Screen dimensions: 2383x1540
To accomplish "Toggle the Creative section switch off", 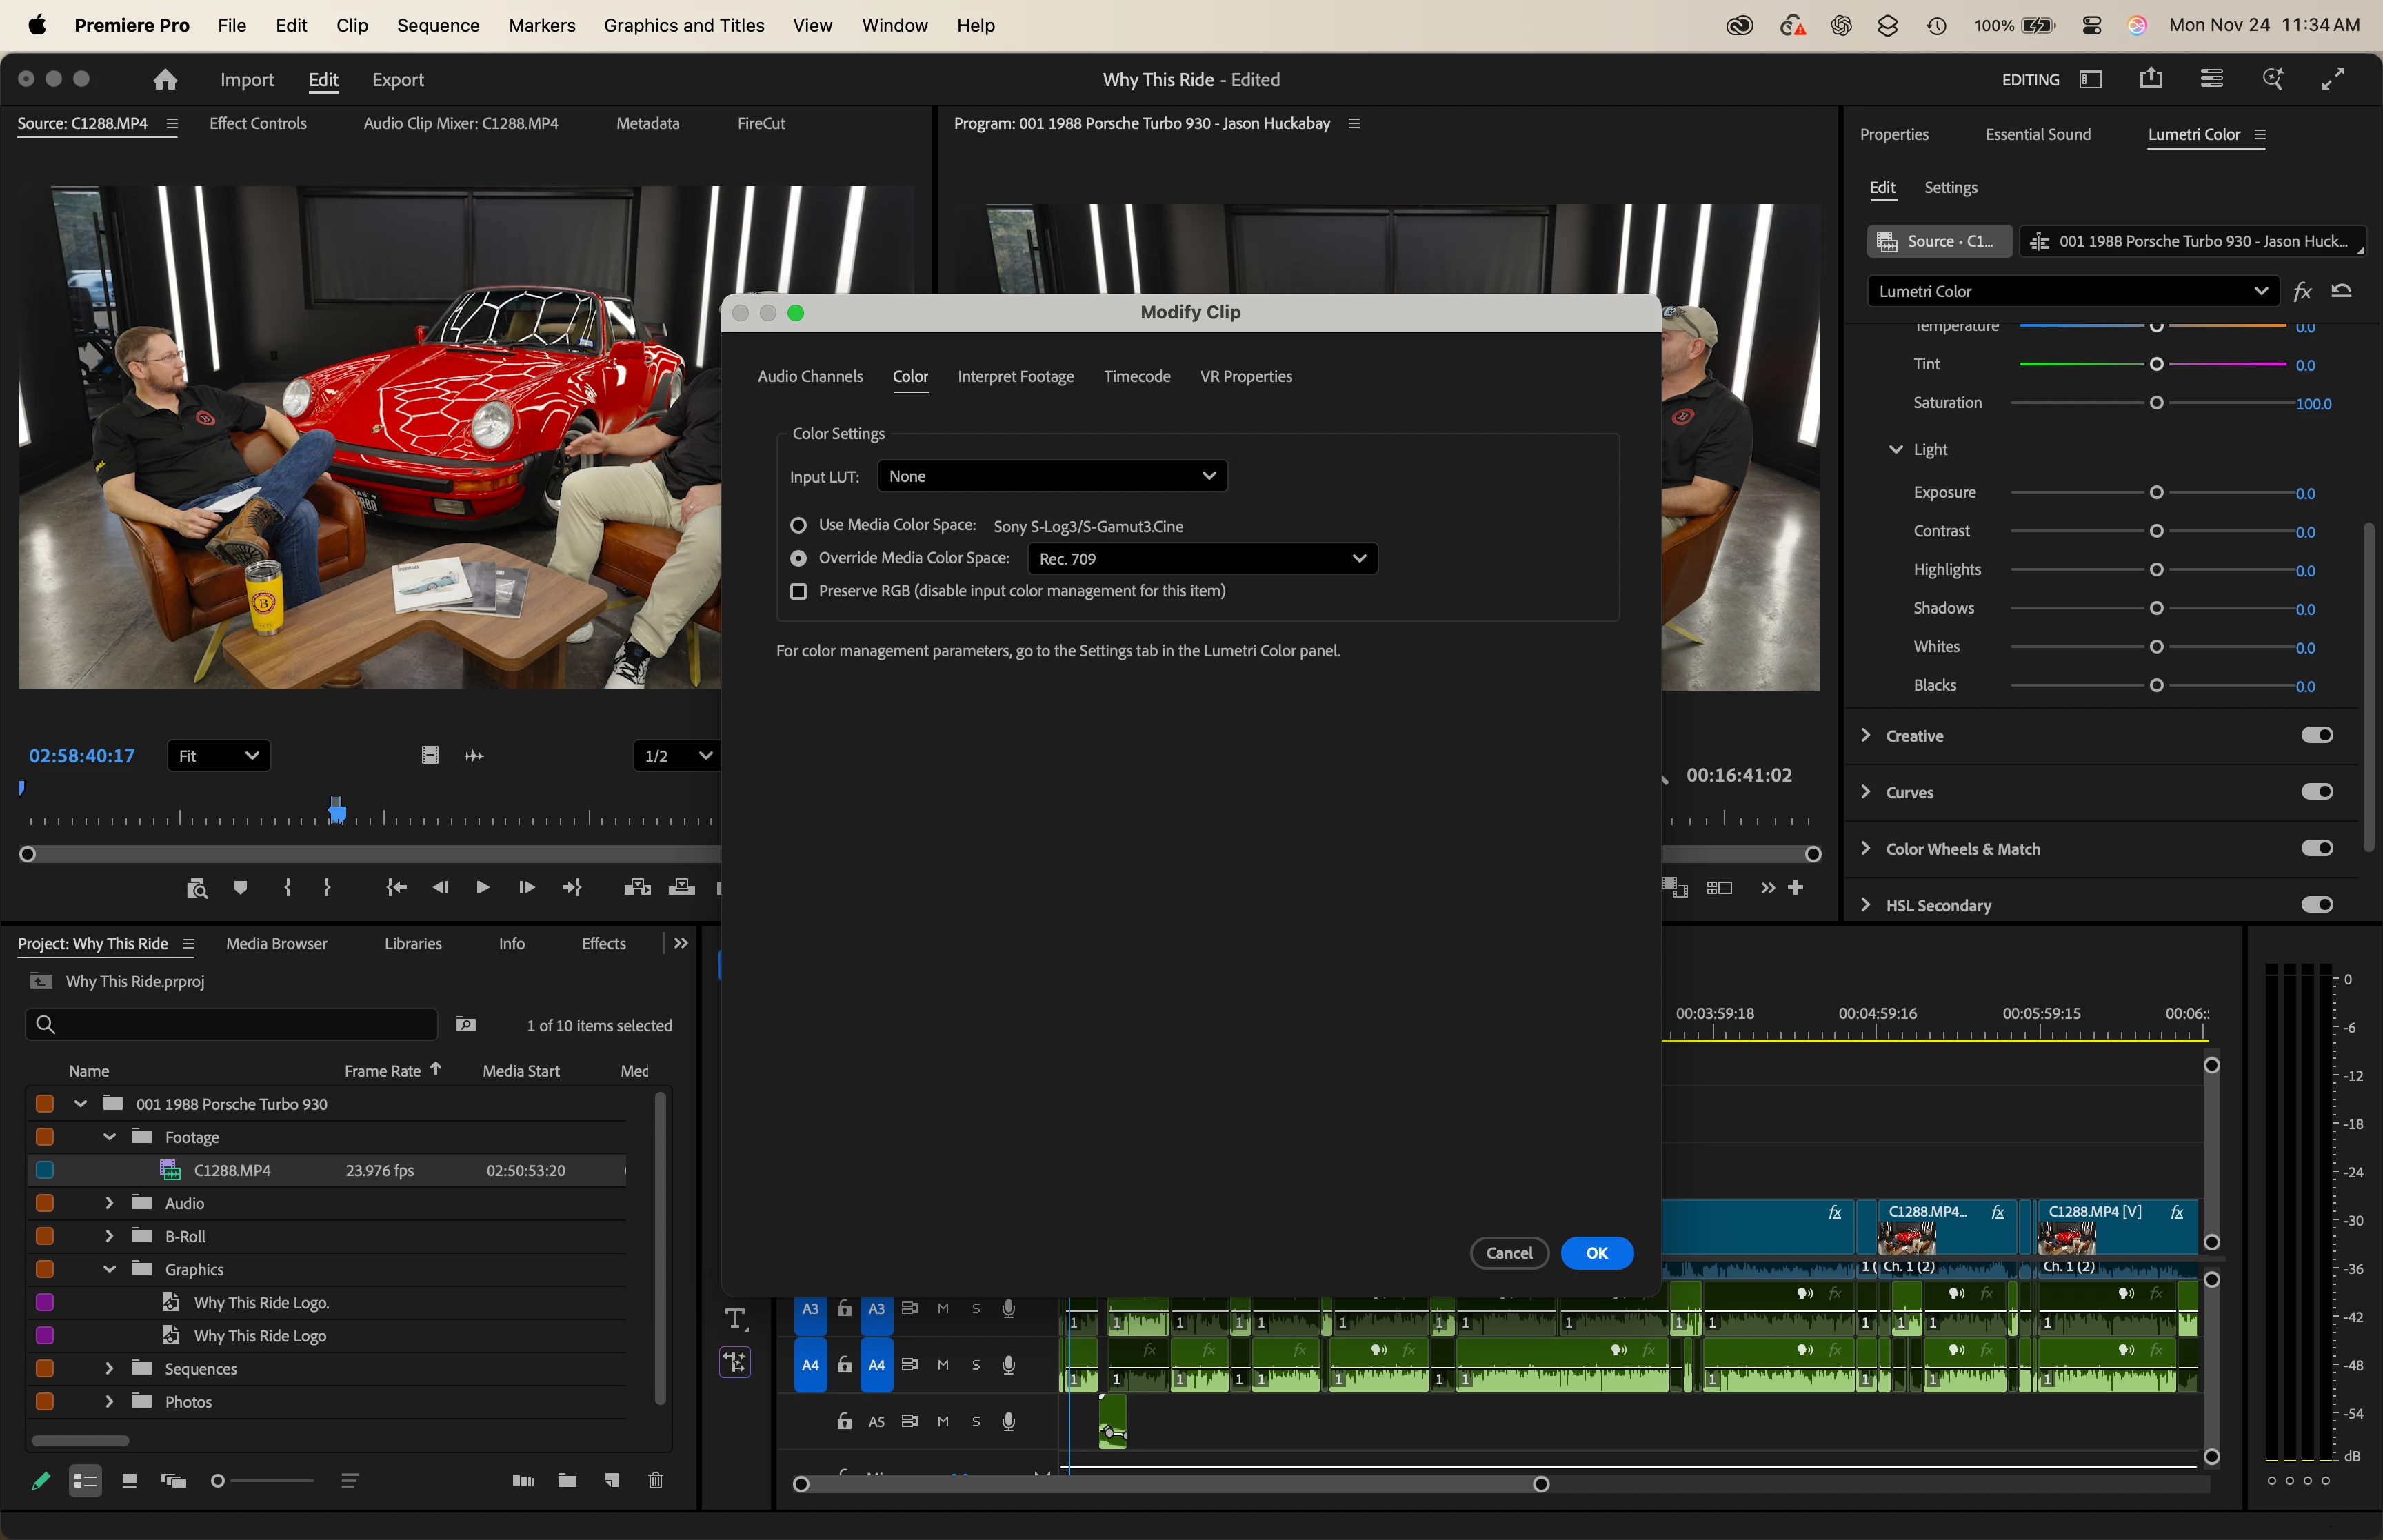I will pyautogui.click(x=2316, y=735).
